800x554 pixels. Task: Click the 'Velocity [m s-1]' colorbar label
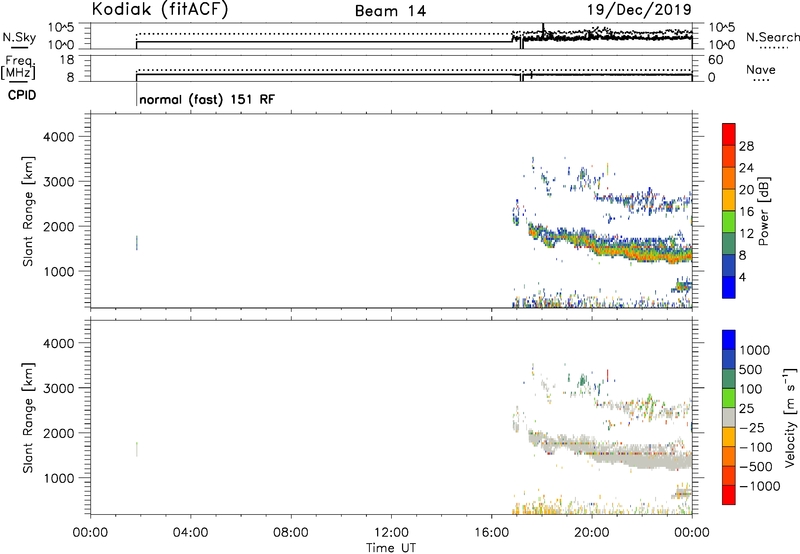[x=790, y=417]
